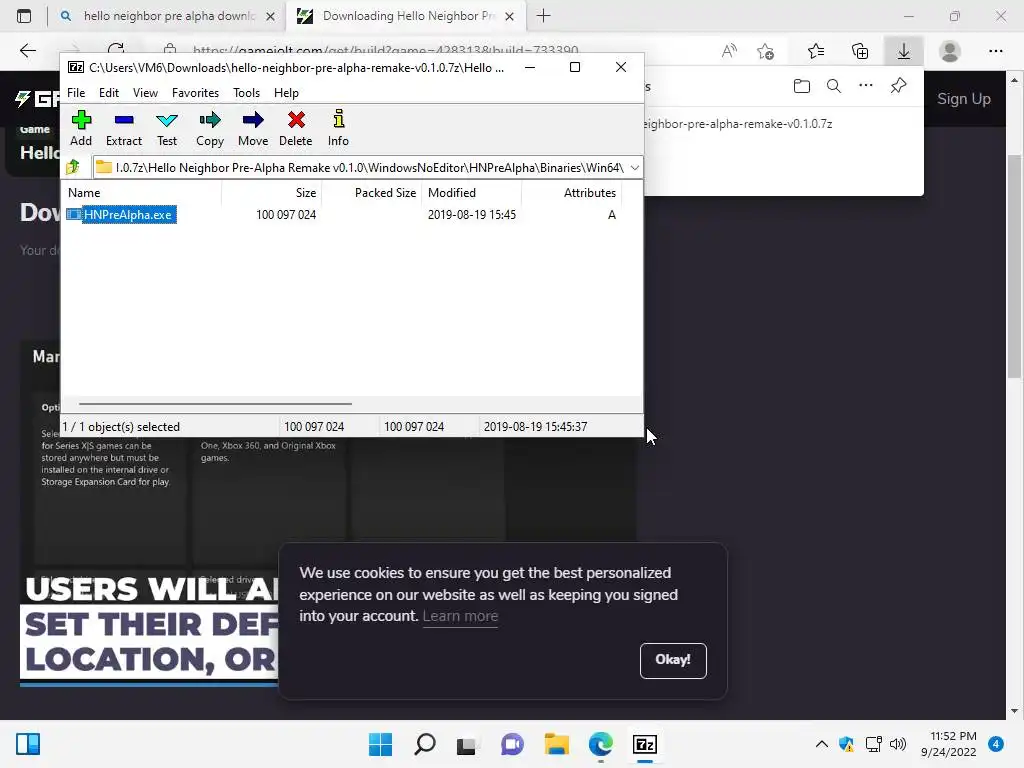Go up one folder level in 7-Zip
Image resolution: width=1024 pixels, height=768 pixels.
[x=73, y=167]
